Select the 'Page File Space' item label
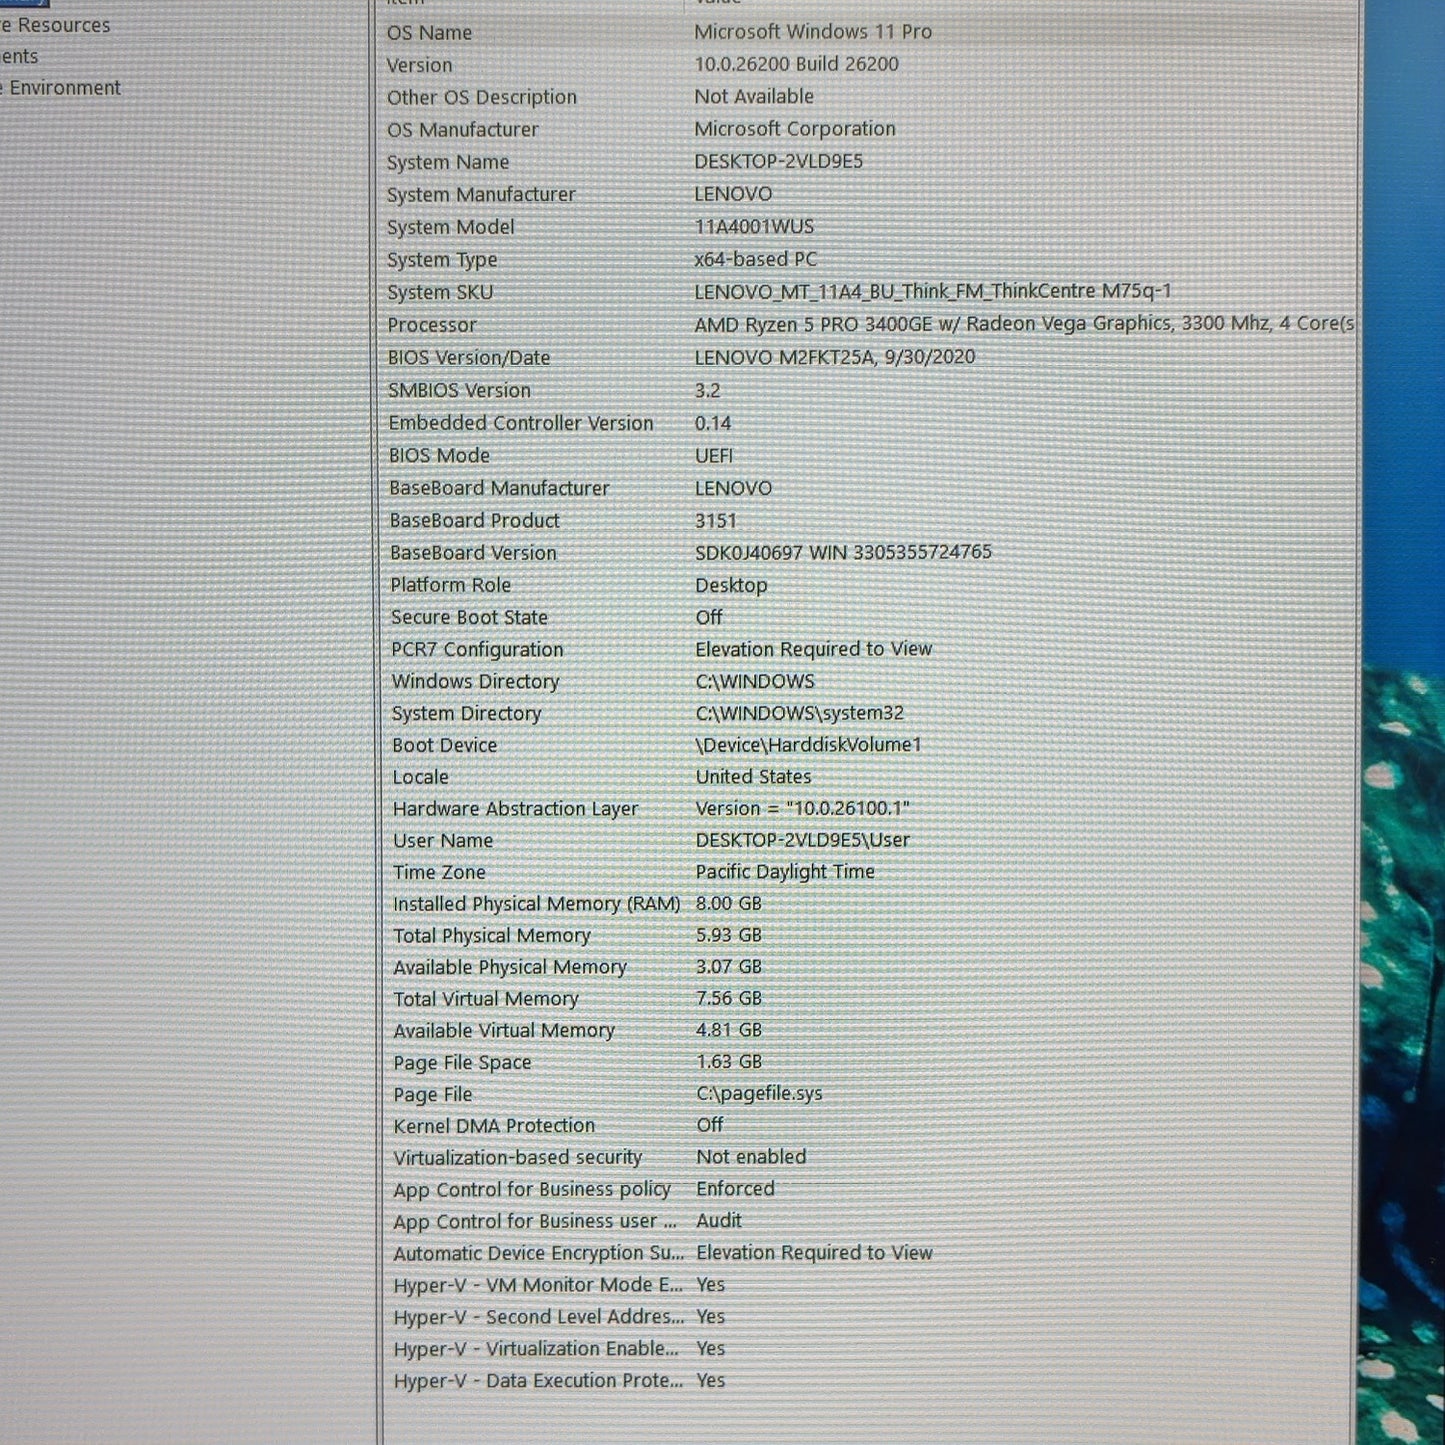Viewport: 1445px width, 1445px height. [x=462, y=1063]
